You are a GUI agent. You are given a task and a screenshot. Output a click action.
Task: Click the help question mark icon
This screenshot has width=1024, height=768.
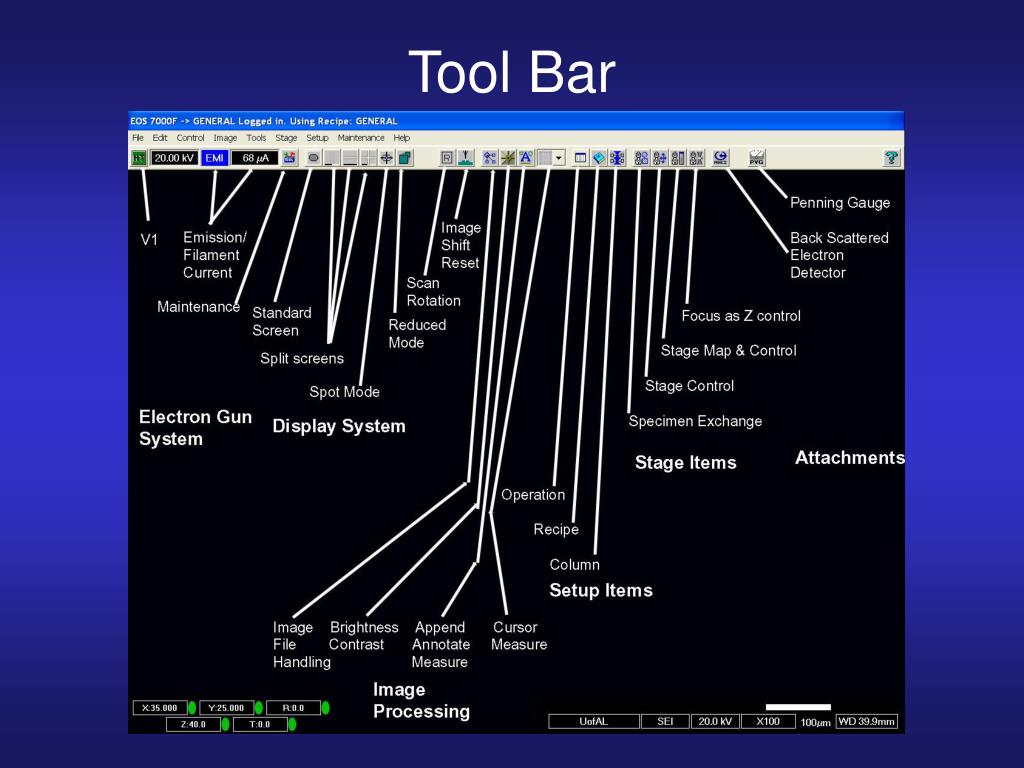coord(891,158)
